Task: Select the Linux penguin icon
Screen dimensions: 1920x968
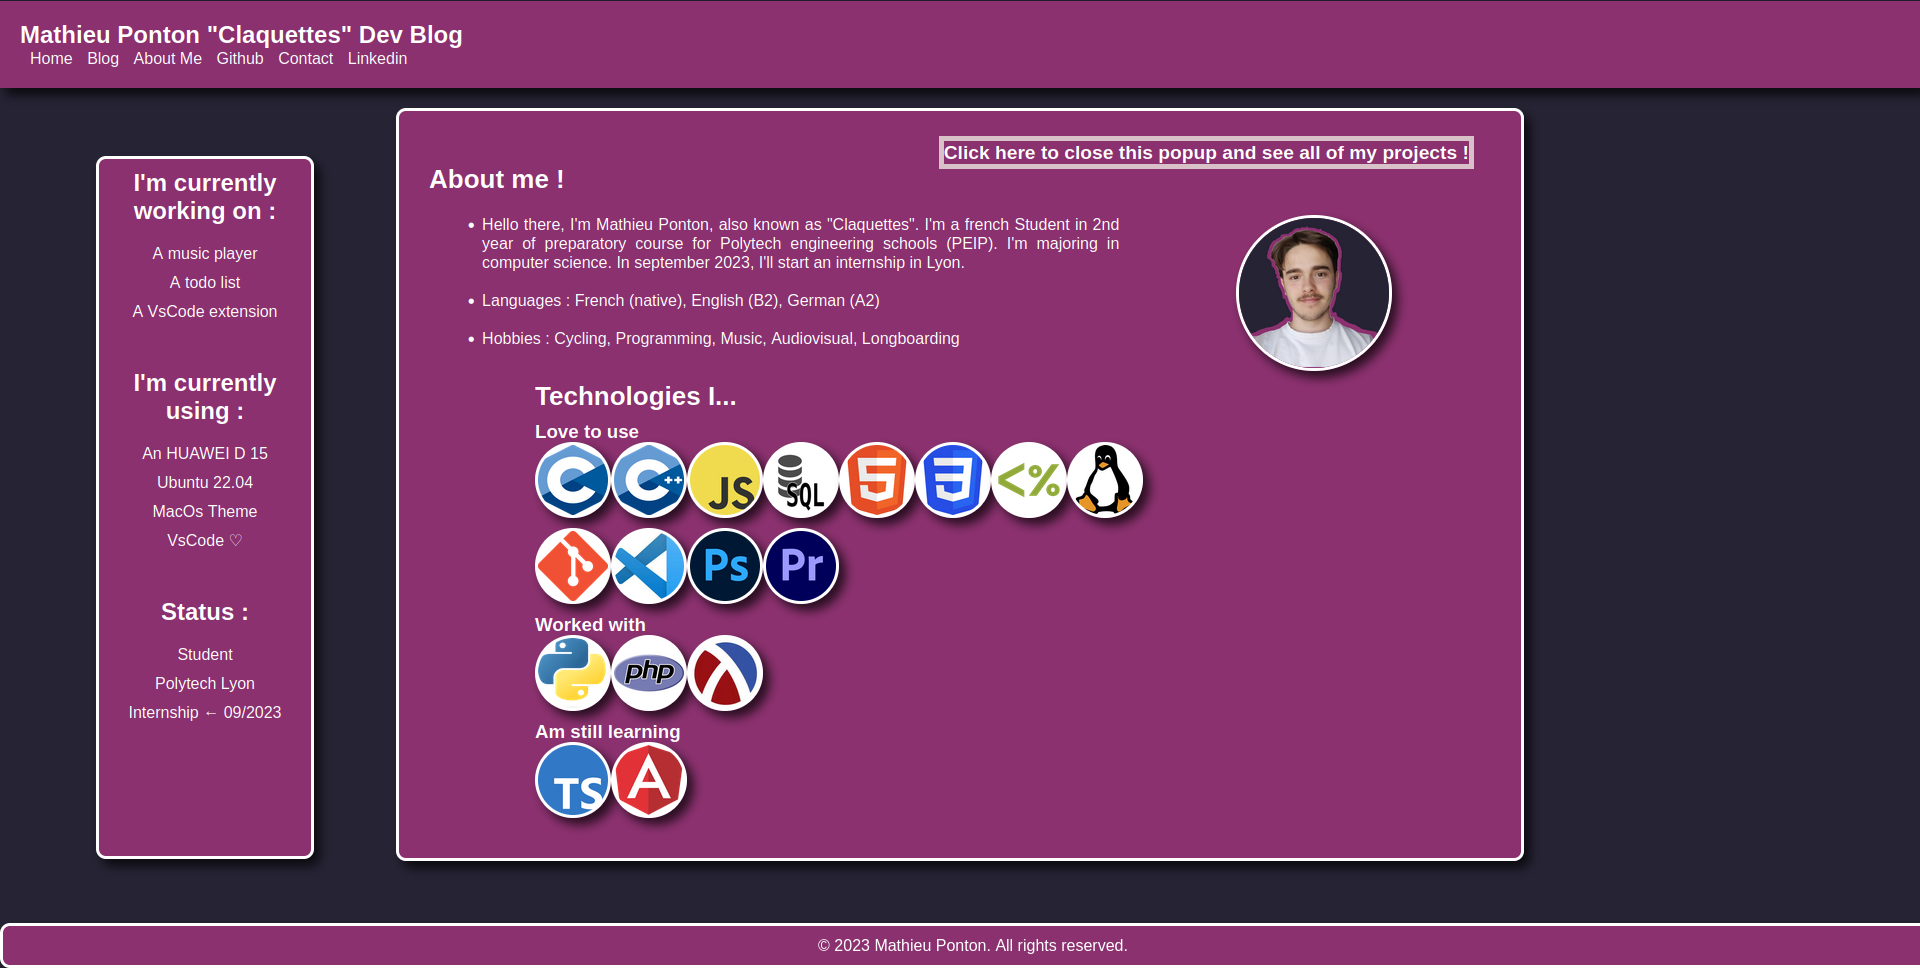Action: click(1105, 480)
